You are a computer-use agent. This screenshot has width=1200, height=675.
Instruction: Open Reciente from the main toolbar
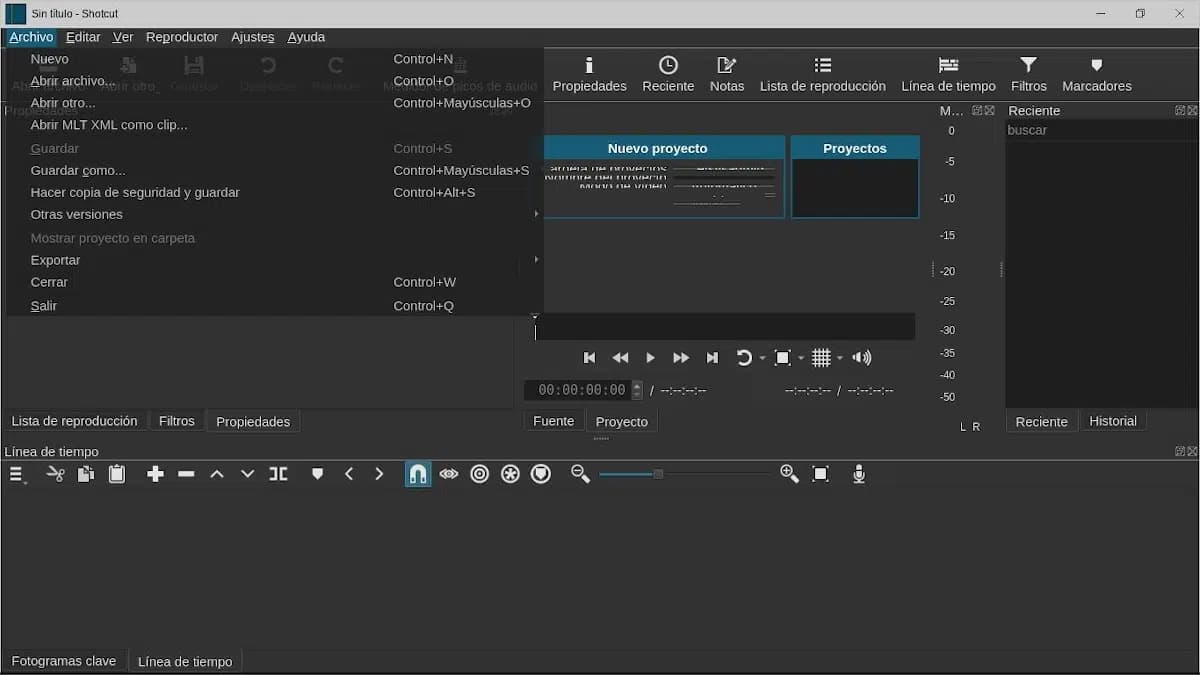668,75
